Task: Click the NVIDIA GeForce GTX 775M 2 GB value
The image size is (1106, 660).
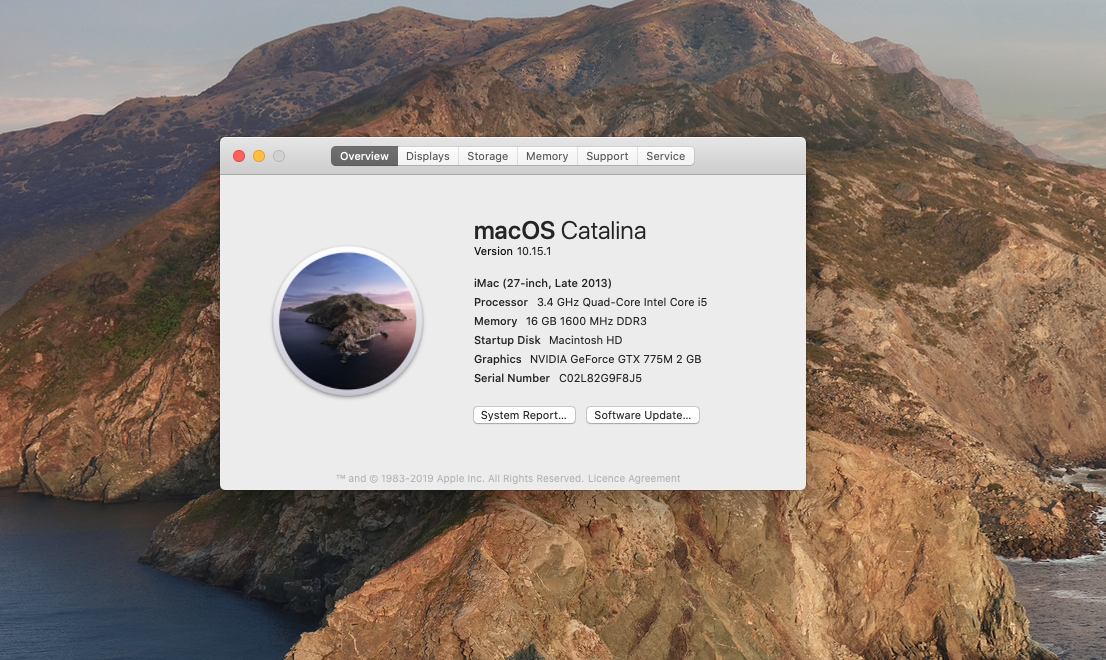Action: [616, 359]
